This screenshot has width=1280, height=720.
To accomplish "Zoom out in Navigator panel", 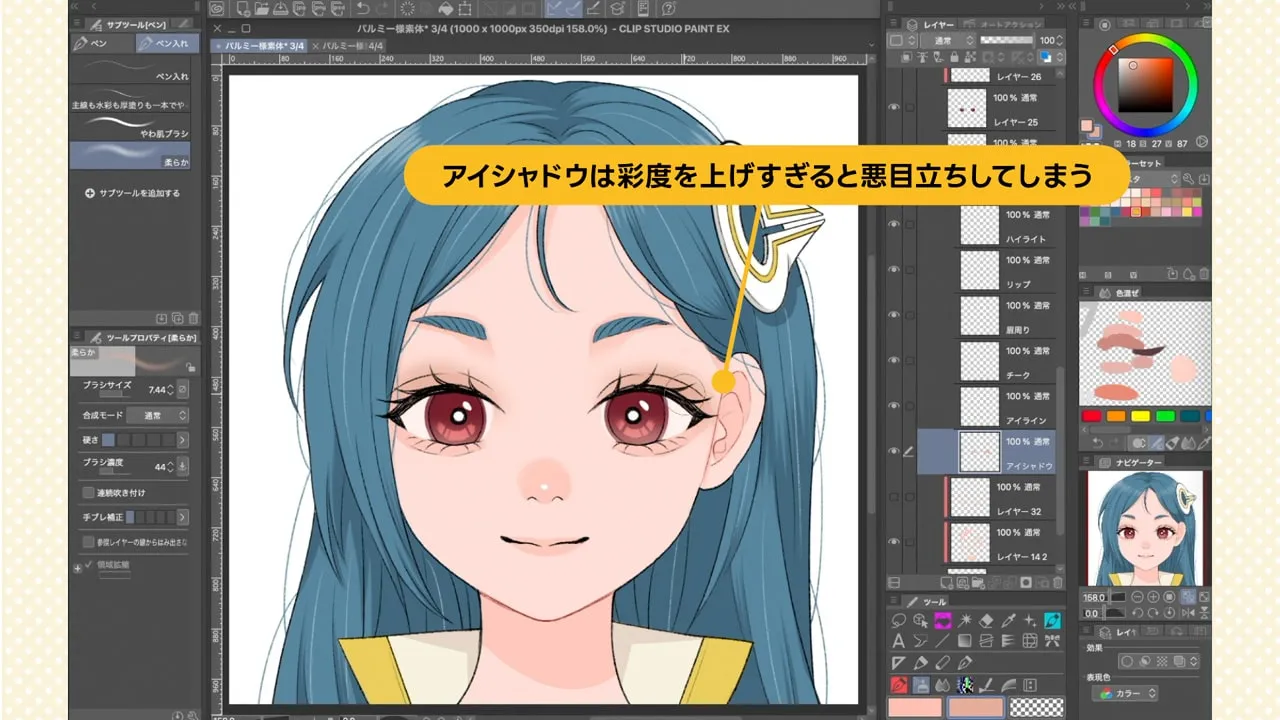I will pos(1136,597).
